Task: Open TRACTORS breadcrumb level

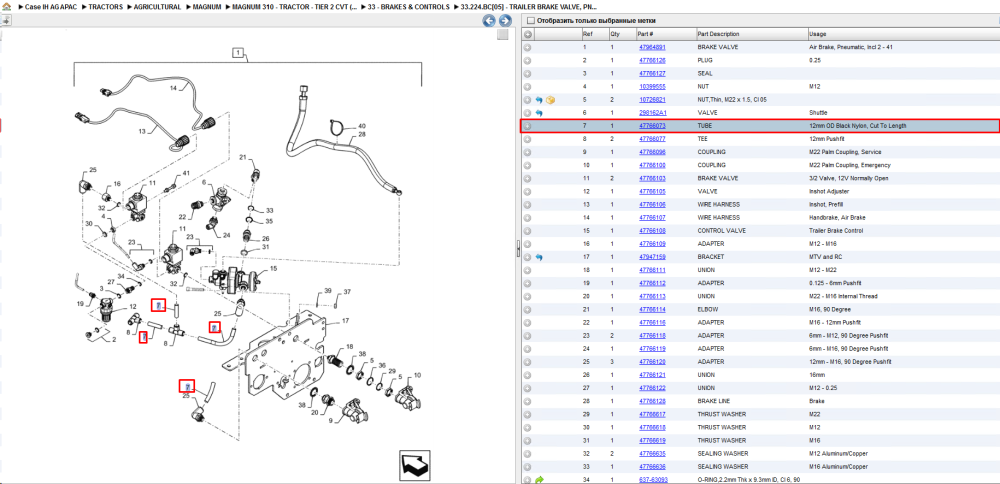Action: click(x=106, y=7)
